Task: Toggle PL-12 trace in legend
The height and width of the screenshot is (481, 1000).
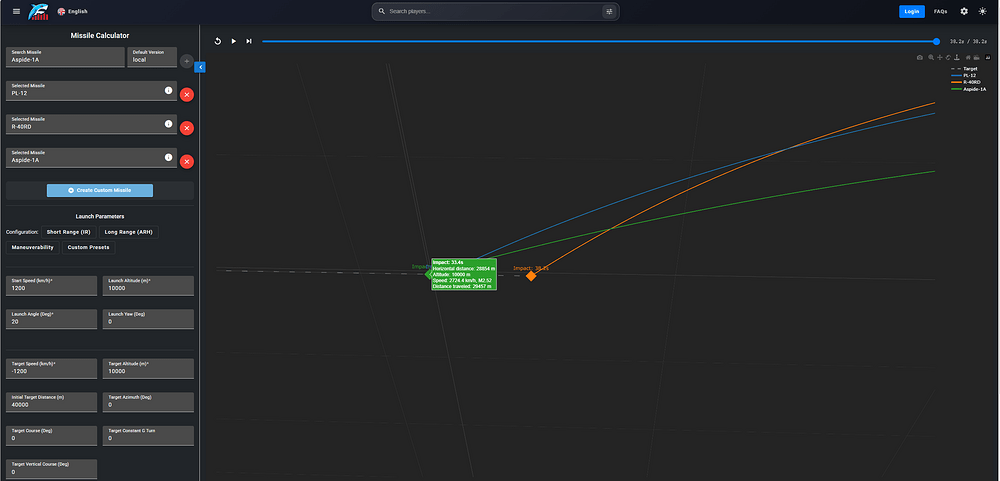Action: pyautogui.click(x=963, y=75)
